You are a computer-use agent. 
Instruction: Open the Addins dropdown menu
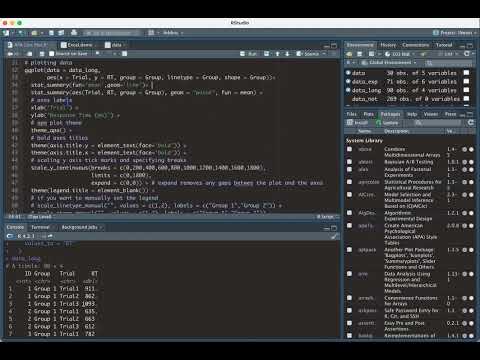point(173,33)
